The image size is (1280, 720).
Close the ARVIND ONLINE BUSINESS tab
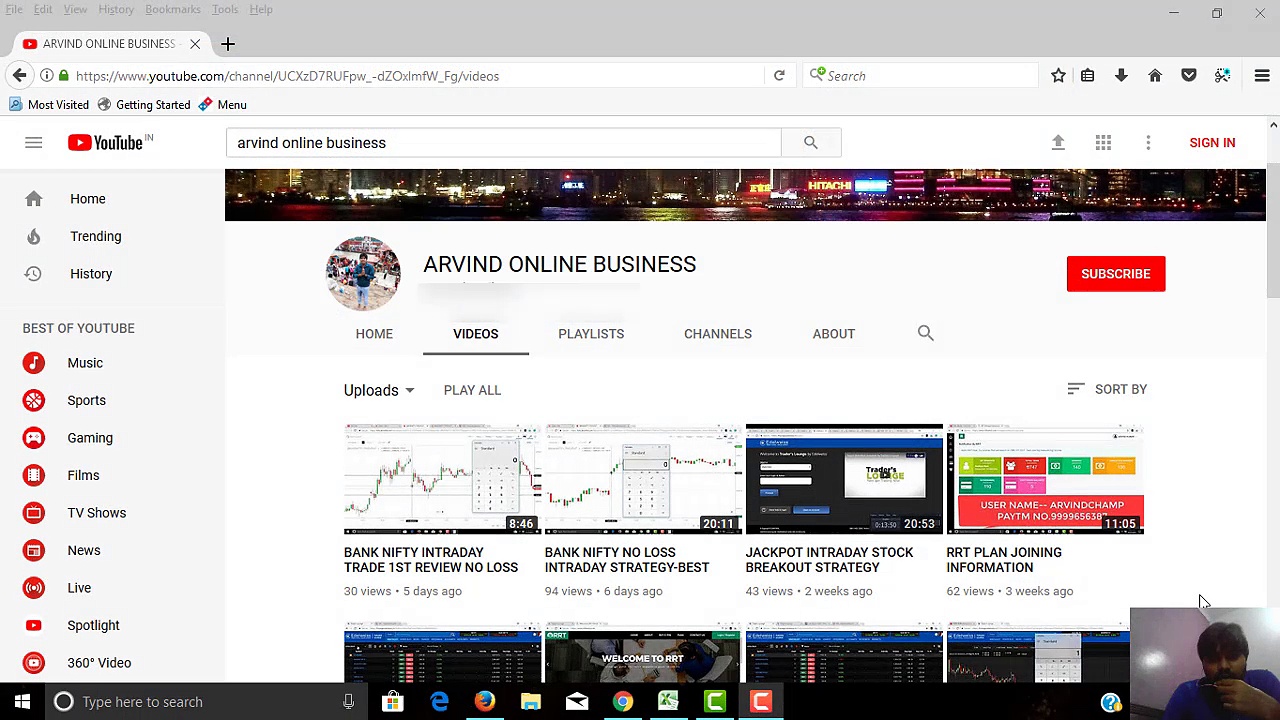pyautogui.click(x=195, y=44)
